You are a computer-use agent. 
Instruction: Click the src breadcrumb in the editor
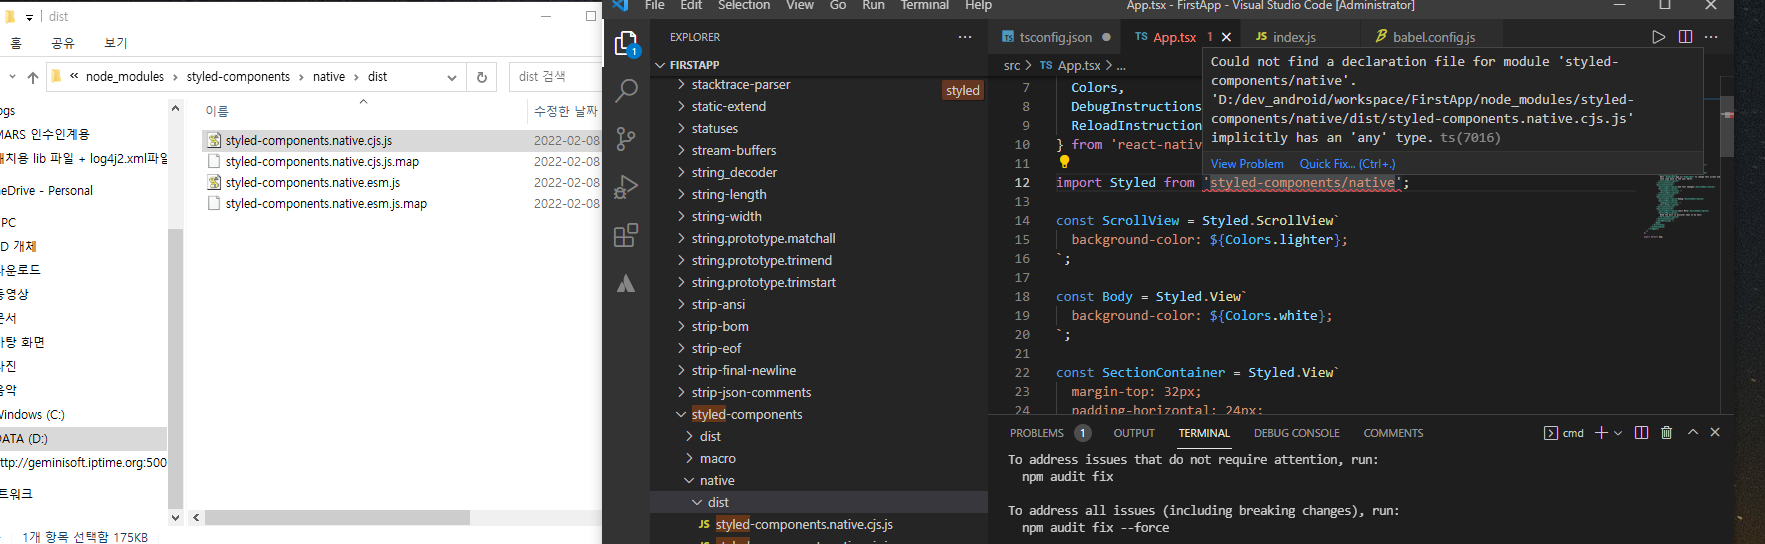click(x=1012, y=65)
